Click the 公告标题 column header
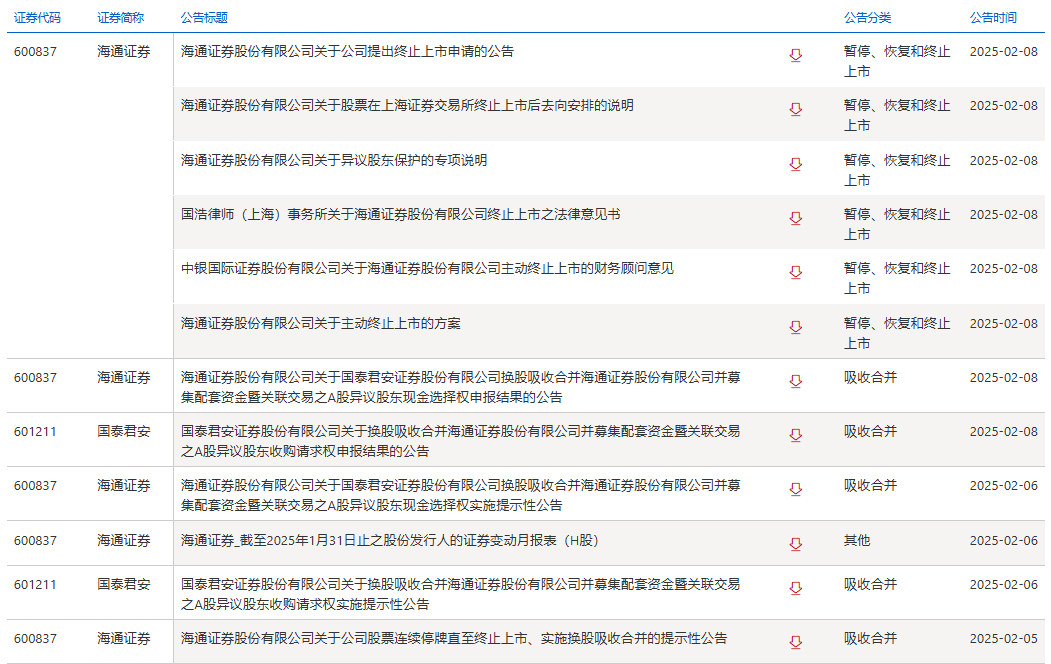 [x=204, y=18]
